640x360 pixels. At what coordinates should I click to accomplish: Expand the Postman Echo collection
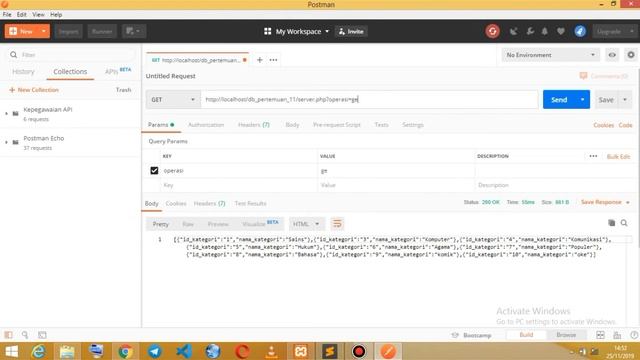6,142
